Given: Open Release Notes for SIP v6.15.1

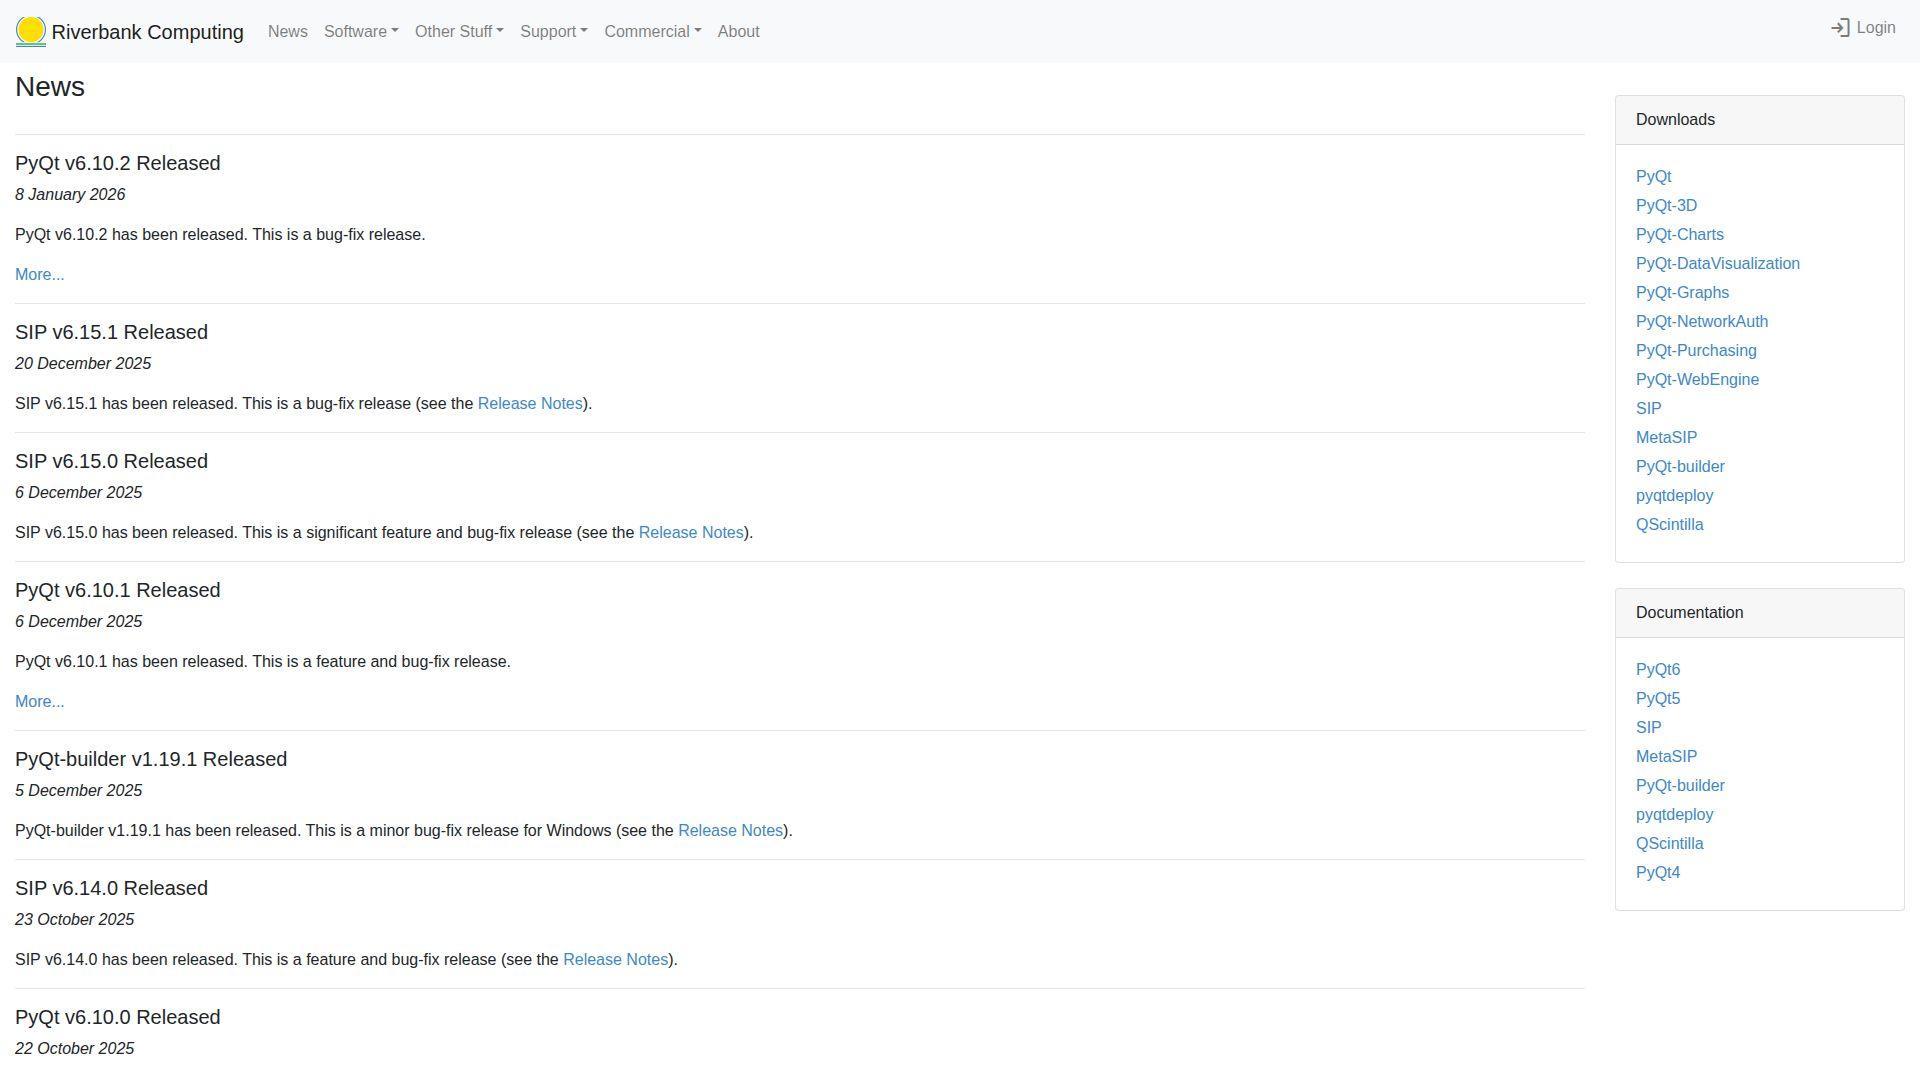Looking at the screenshot, I should tap(530, 404).
